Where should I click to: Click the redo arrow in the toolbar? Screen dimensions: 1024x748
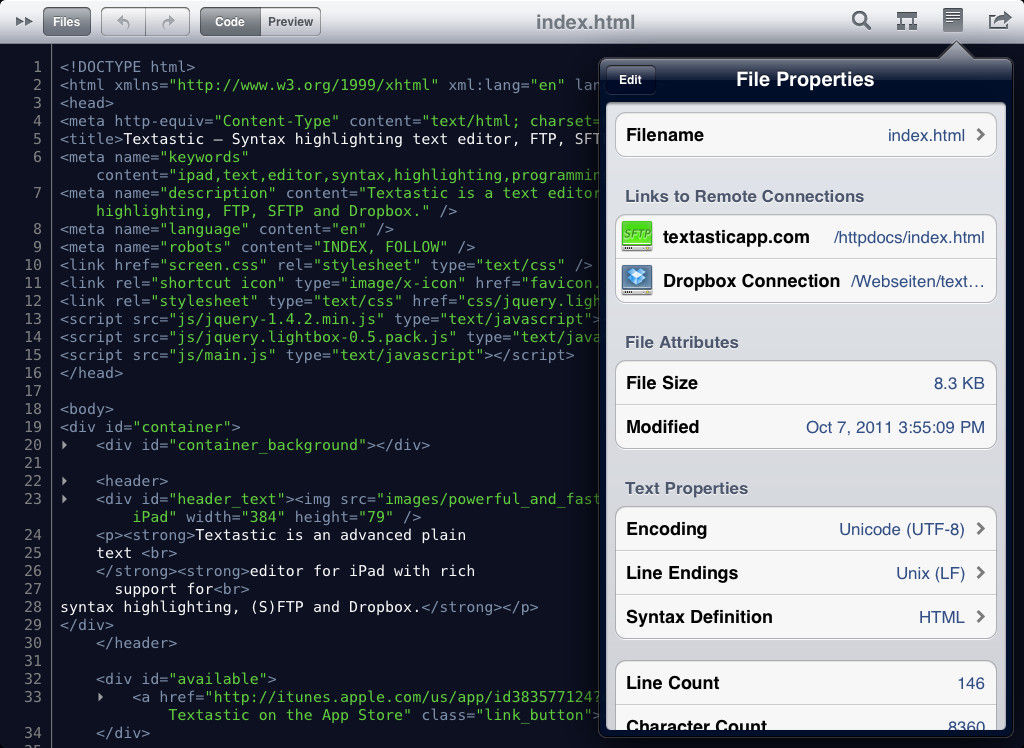click(x=167, y=22)
